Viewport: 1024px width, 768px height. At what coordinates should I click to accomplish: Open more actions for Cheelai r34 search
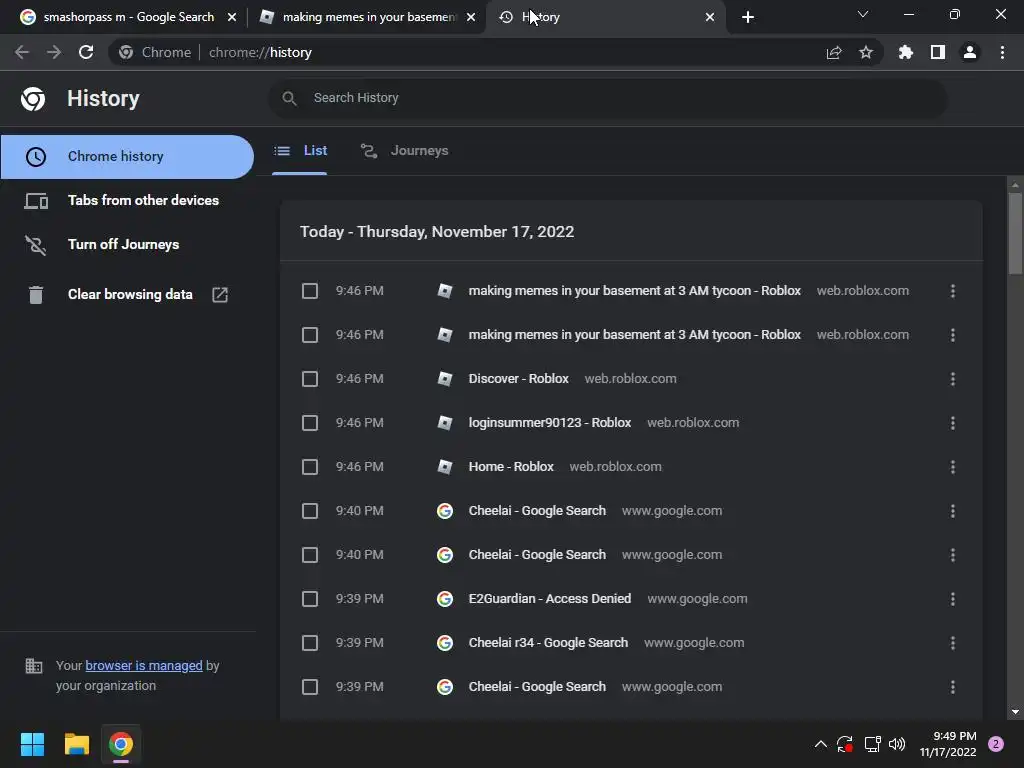coord(953,643)
